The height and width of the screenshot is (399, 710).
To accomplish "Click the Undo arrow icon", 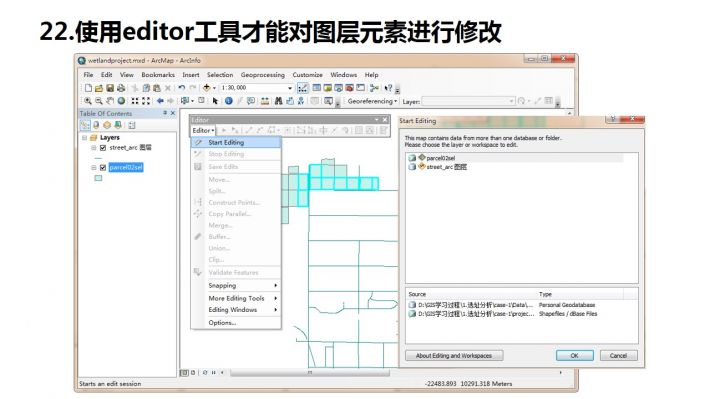I will pos(182,88).
